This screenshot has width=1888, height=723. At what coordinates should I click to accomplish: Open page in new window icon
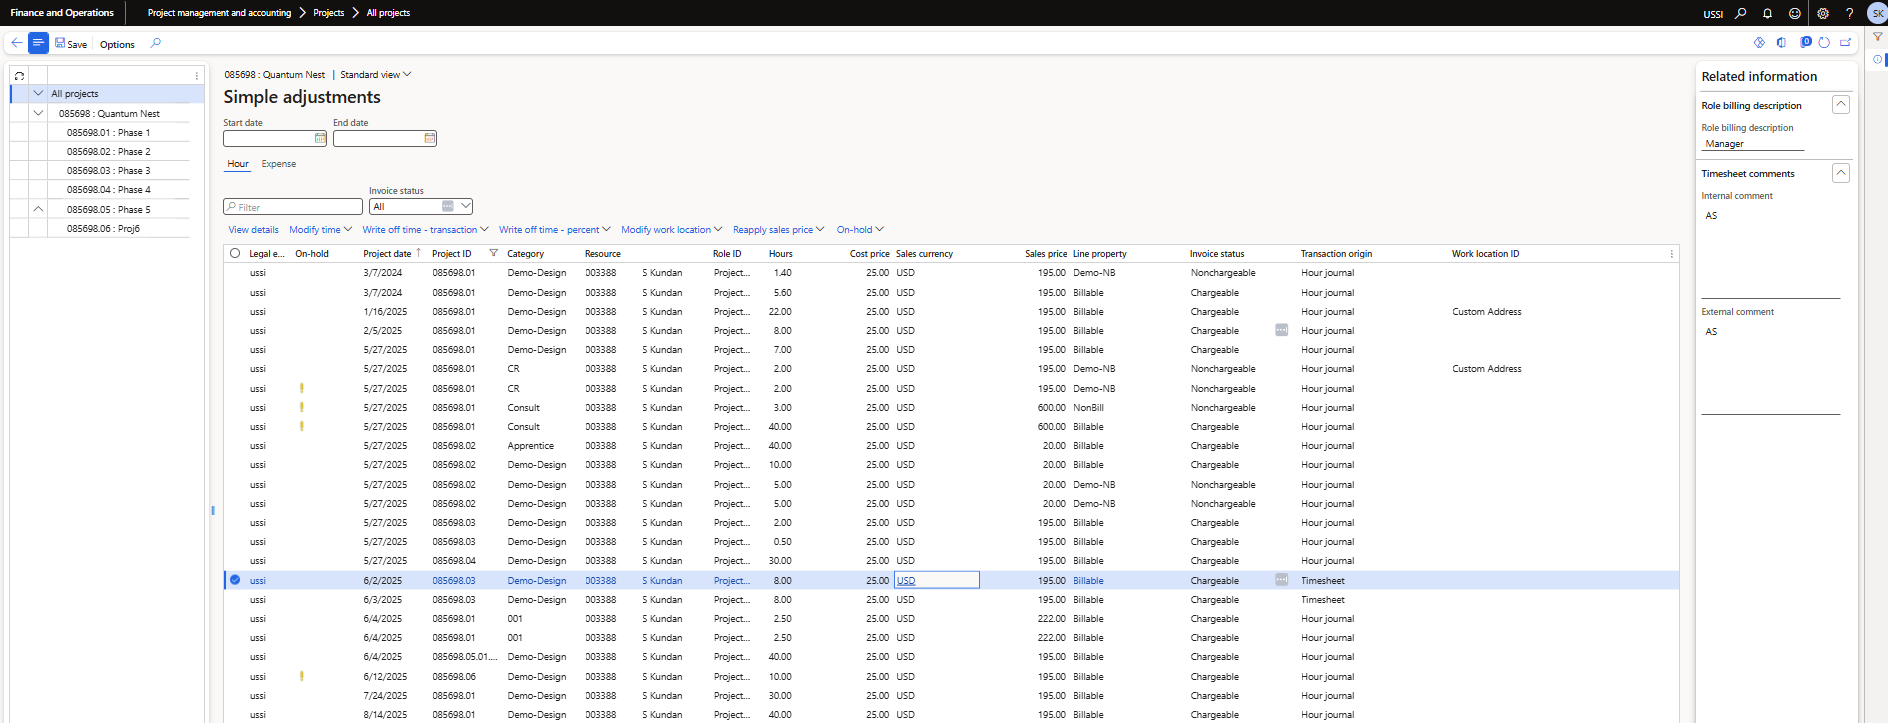[x=1846, y=43]
